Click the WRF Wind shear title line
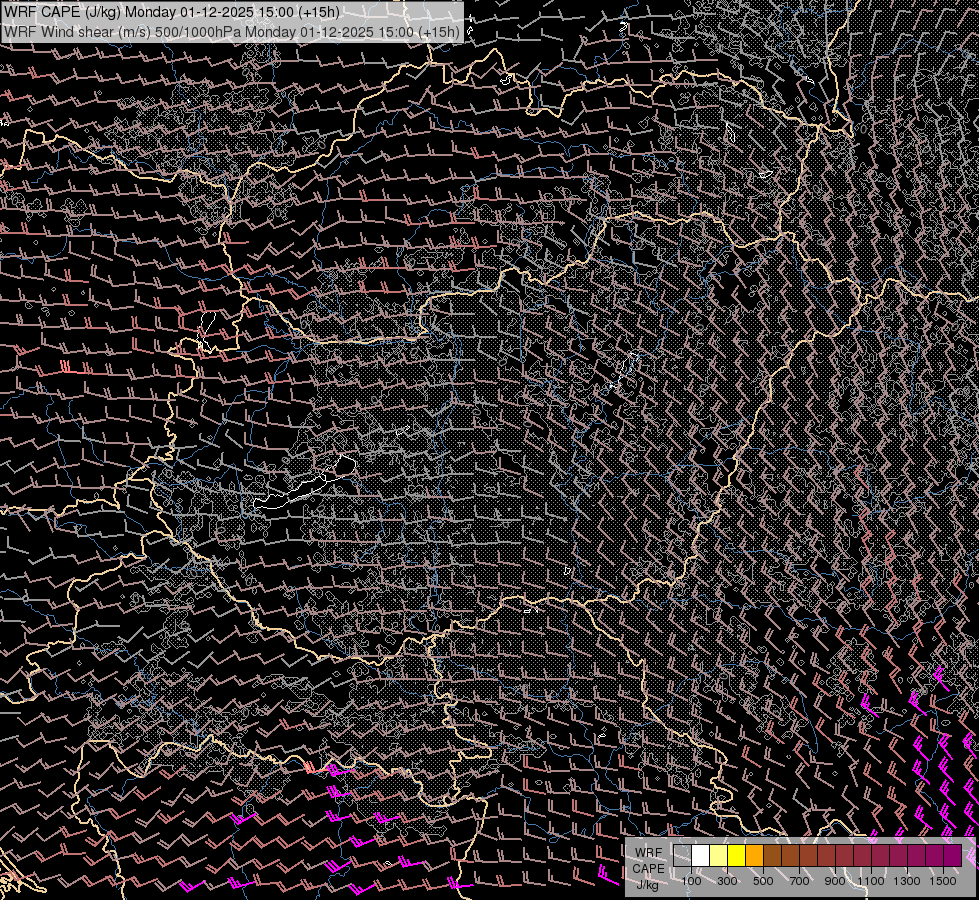 pyautogui.click(x=232, y=31)
